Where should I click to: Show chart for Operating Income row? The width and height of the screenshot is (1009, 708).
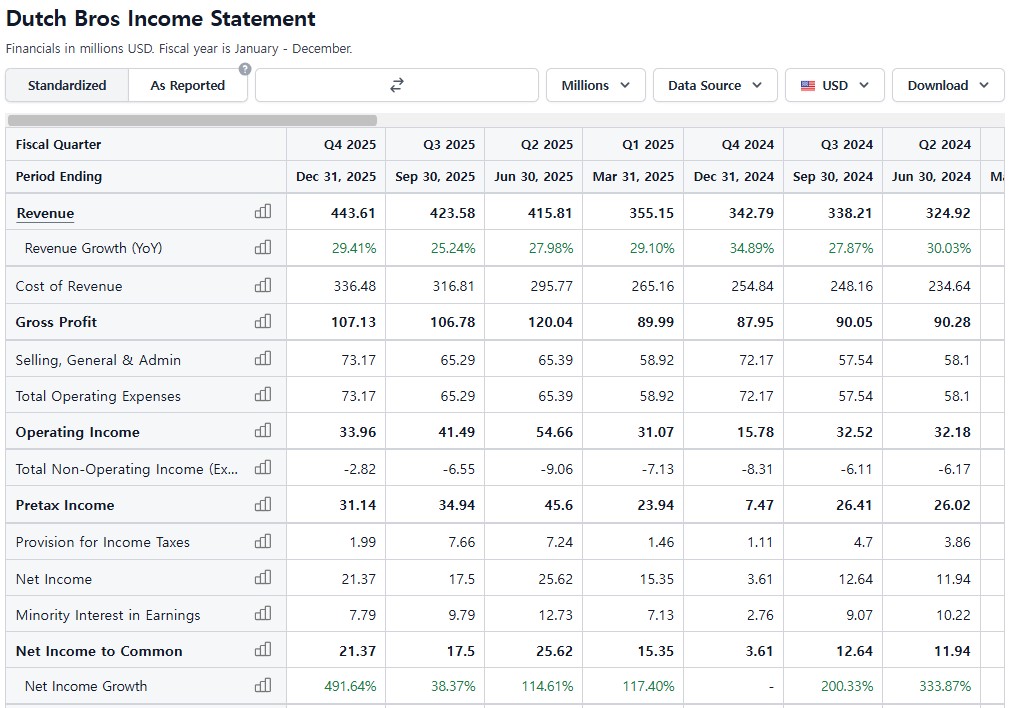click(x=263, y=431)
